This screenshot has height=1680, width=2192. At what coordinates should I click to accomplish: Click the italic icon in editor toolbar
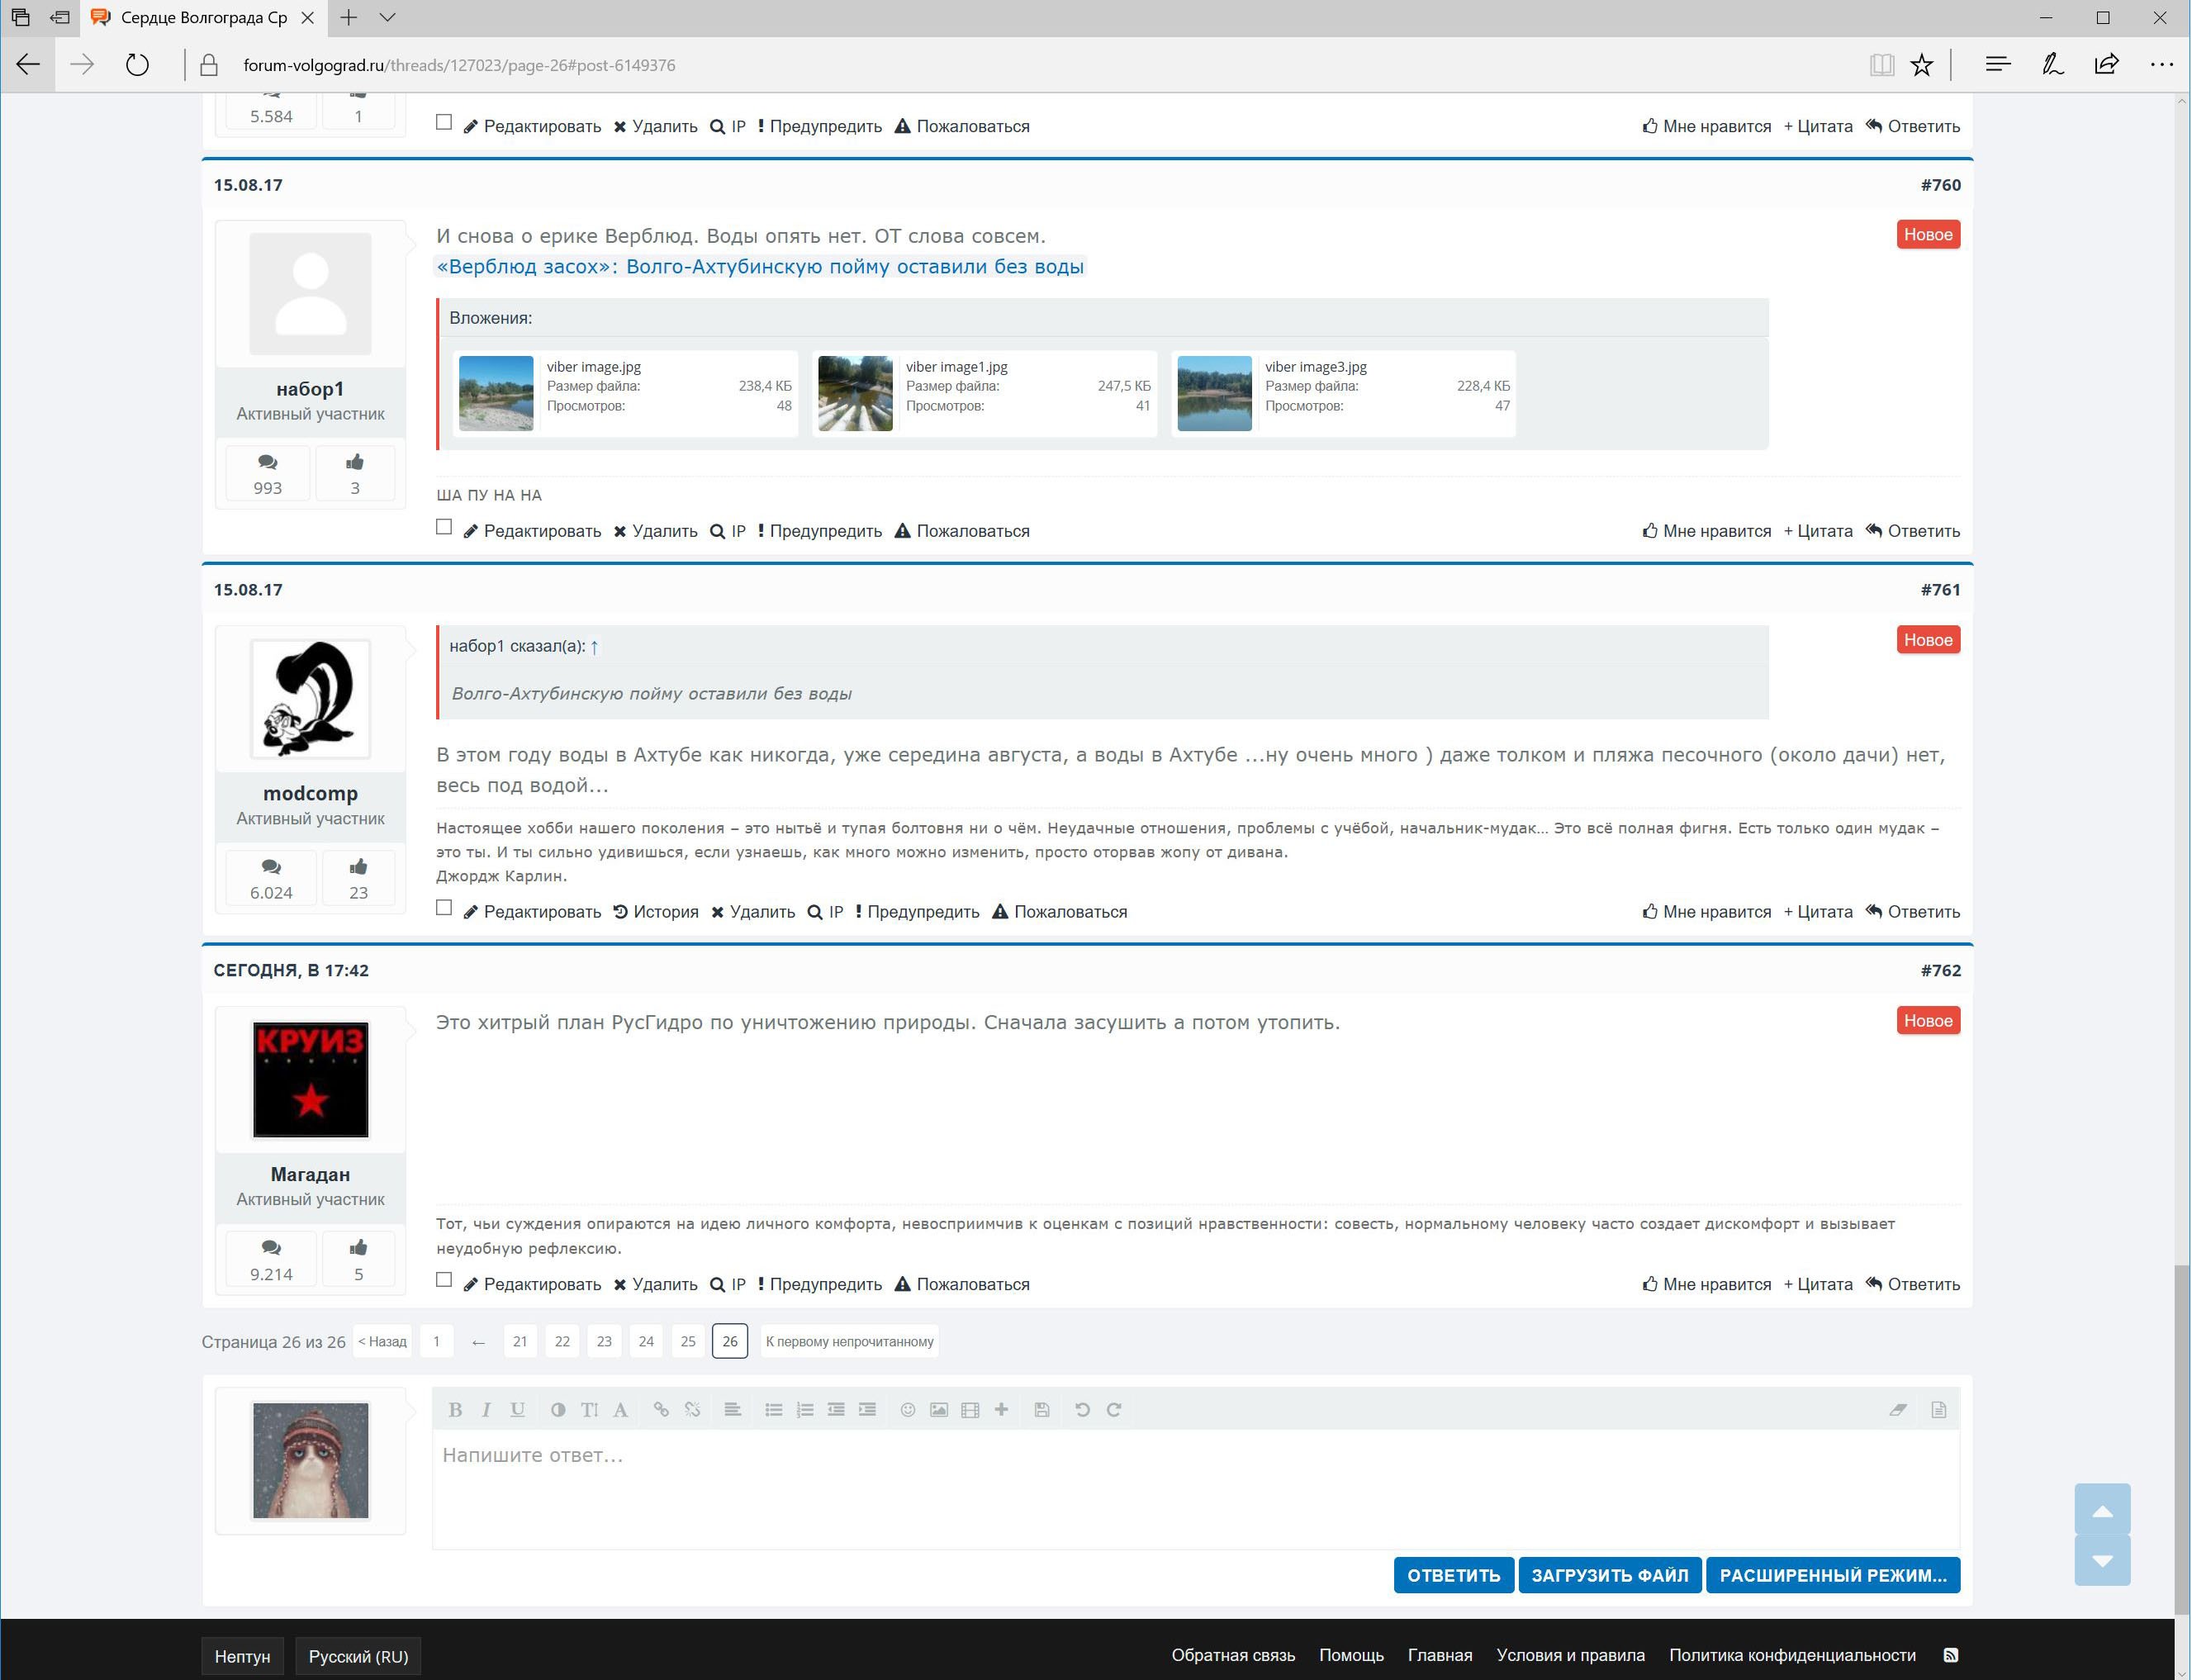click(x=486, y=1410)
